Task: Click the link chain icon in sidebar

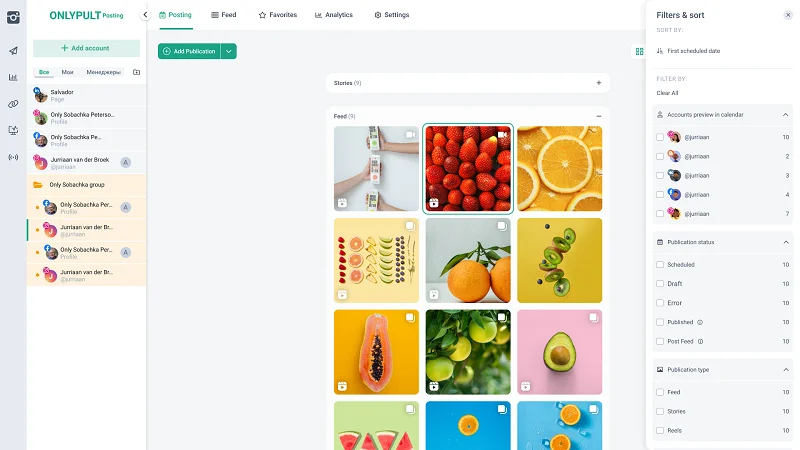Action: [13, 104]
